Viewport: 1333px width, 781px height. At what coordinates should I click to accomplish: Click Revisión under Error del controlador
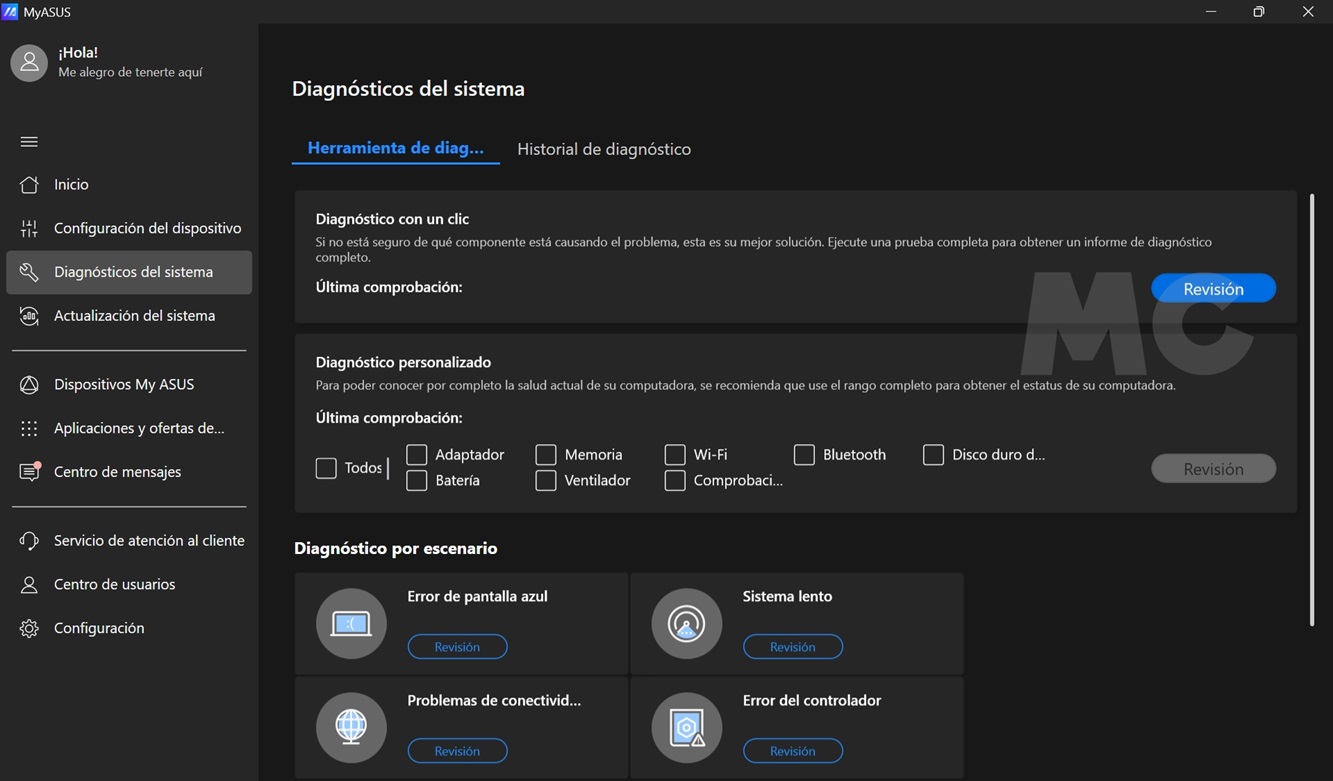(792, 751)
